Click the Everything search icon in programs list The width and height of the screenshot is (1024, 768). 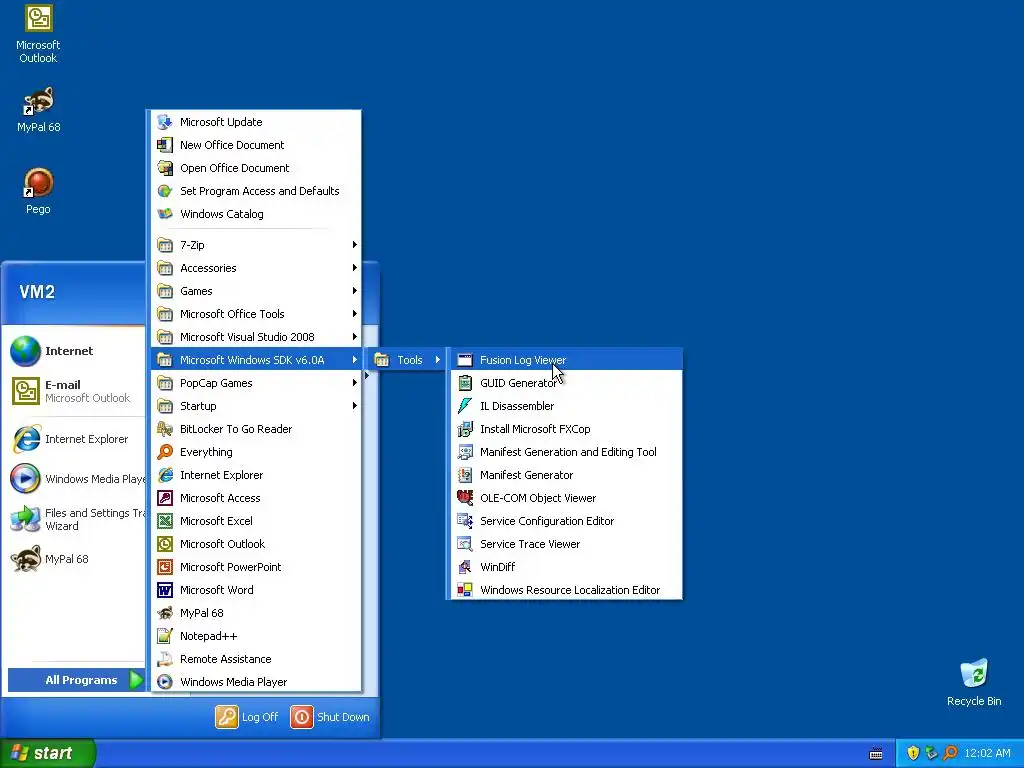[x=165, y=452]
